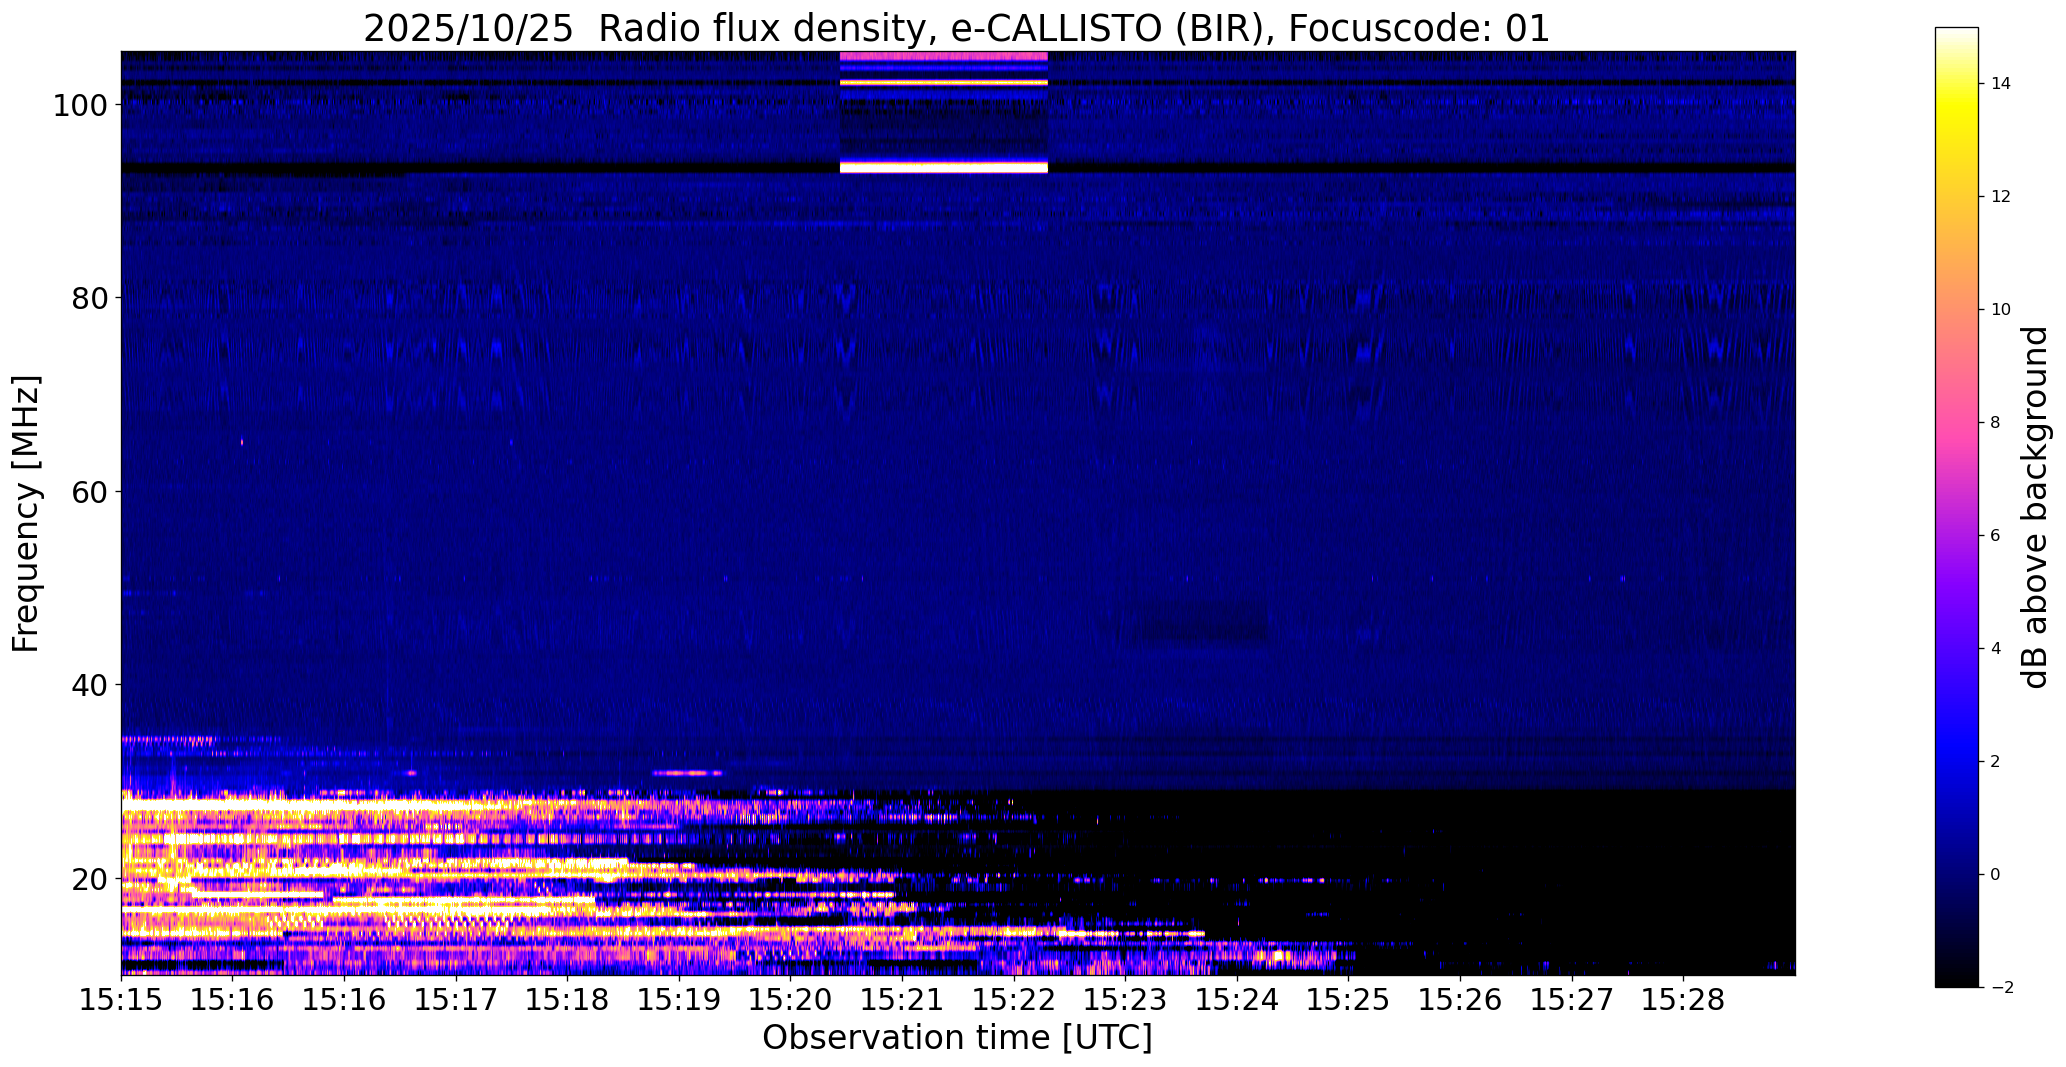Image resolution: width=2066 pixels, height=1067 pixels.
Task: Click the 15:18 time tick label
Action: click(568, 1000)
